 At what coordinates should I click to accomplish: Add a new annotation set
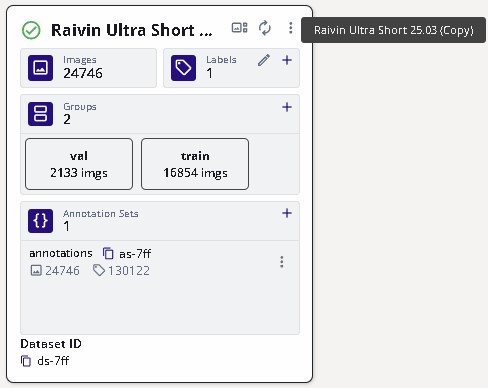(x=287, y=213)
